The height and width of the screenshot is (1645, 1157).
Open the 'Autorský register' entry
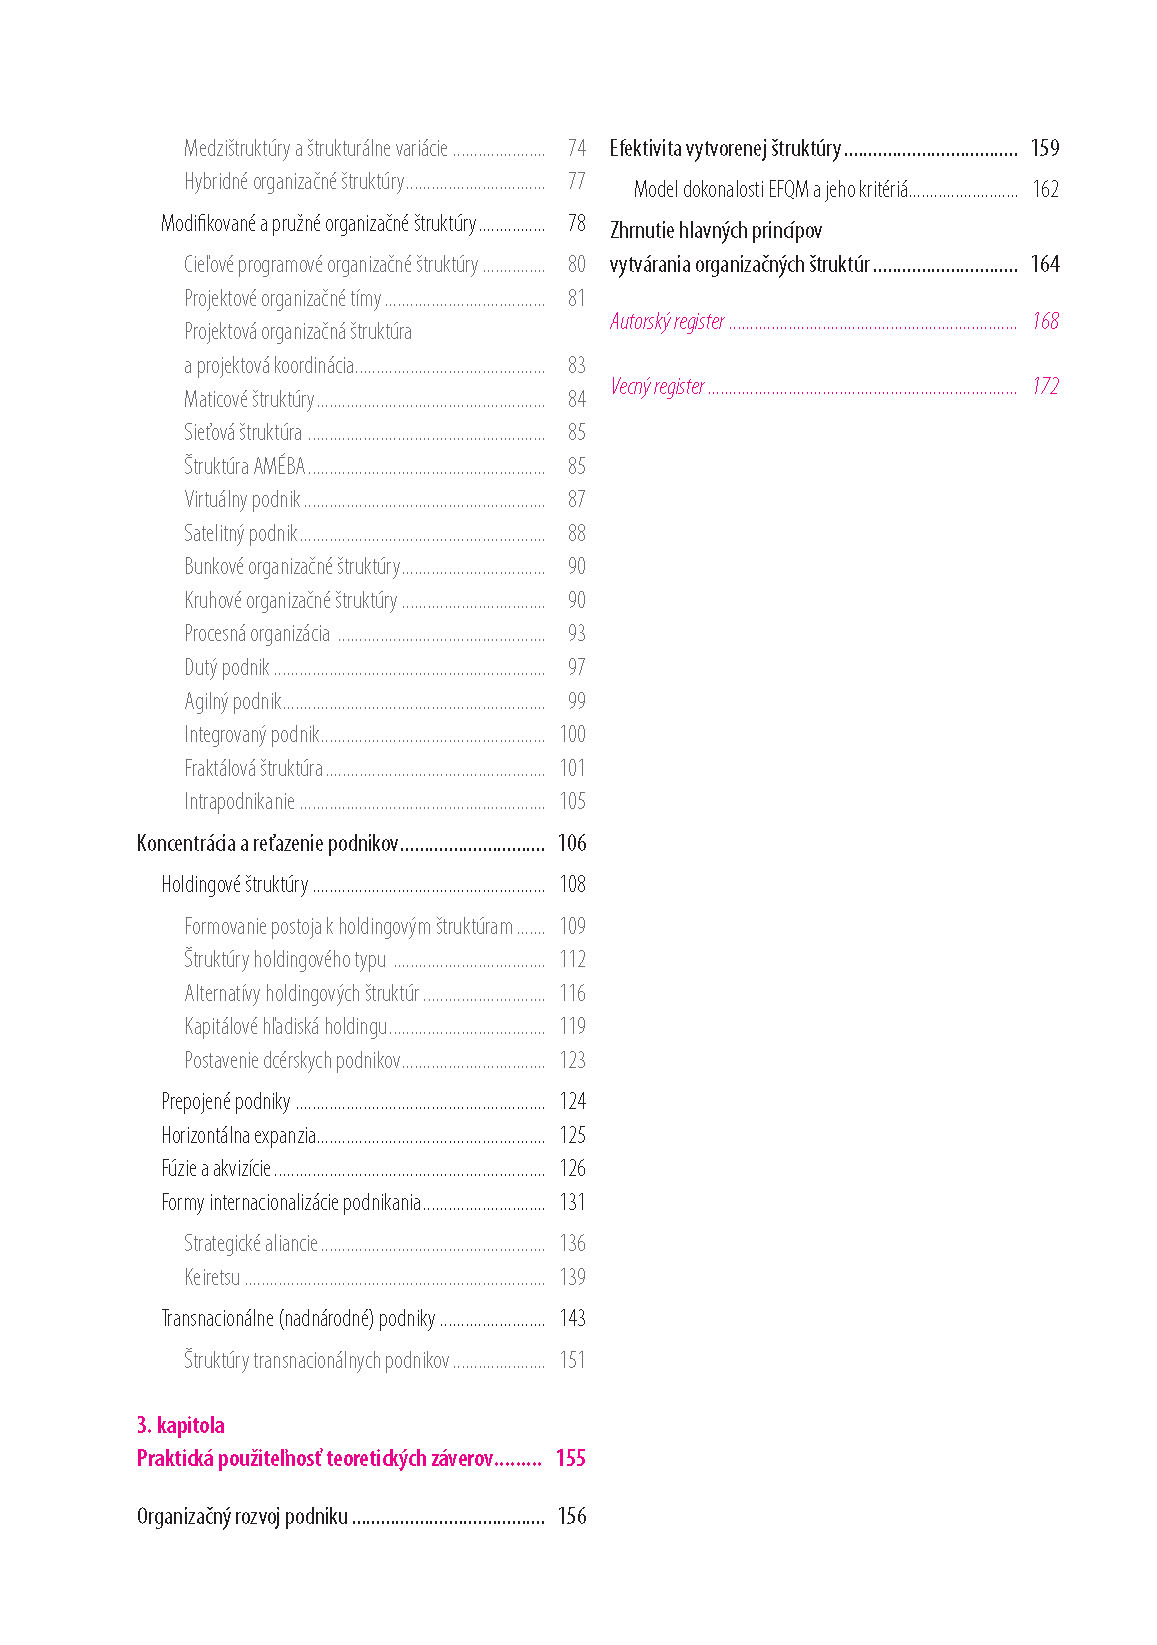coord(667,322)
